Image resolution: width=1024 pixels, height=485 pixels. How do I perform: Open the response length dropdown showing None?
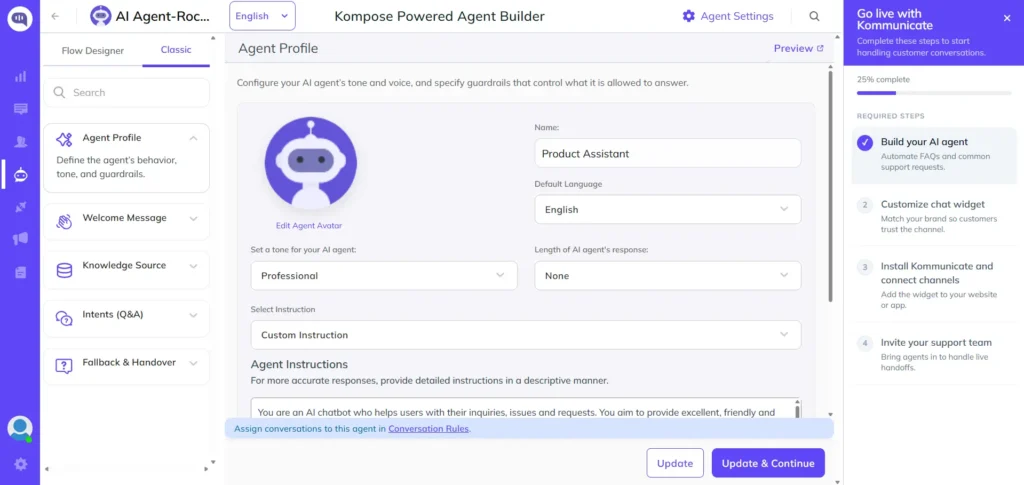667,275
